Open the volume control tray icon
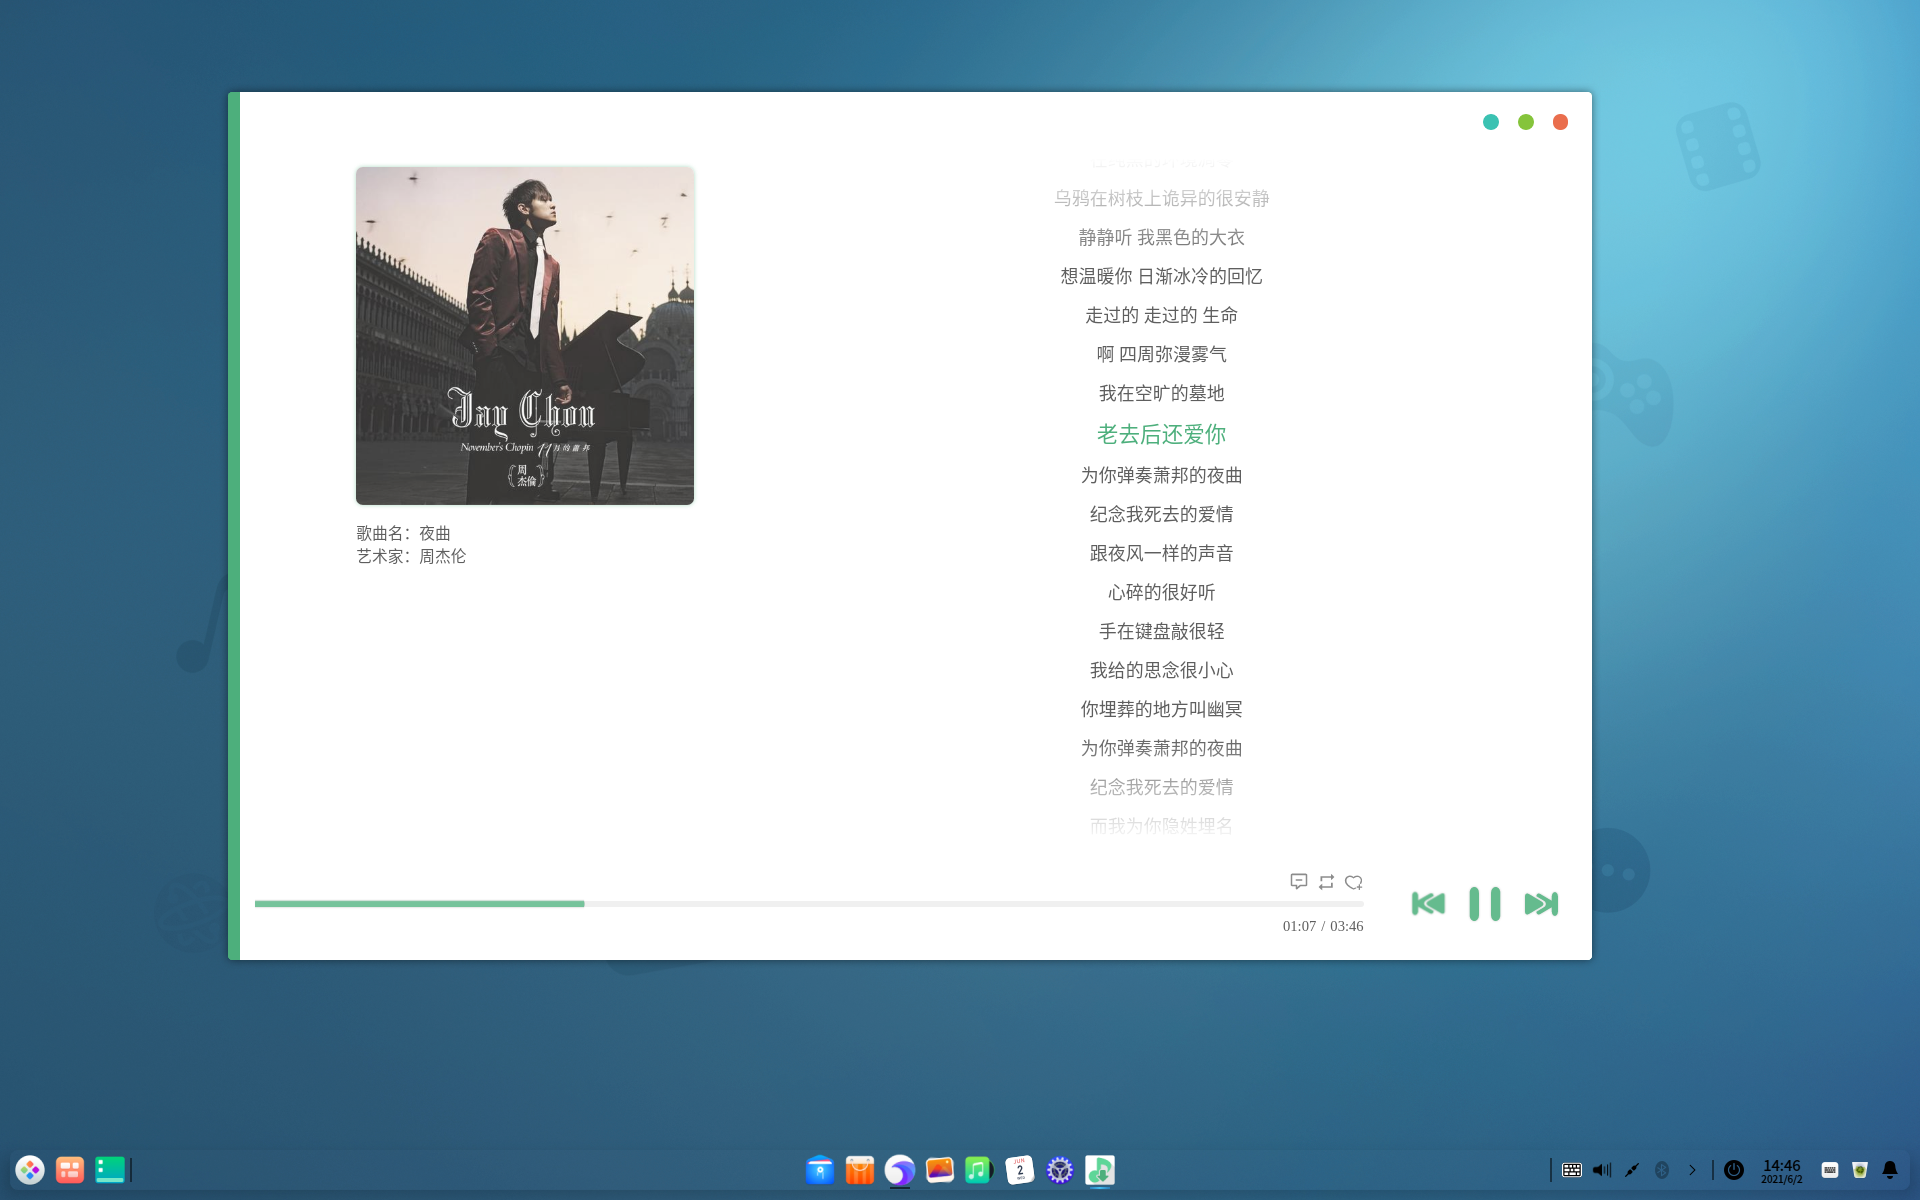The image size is (1920, 1200). tap(1602, 1169)
